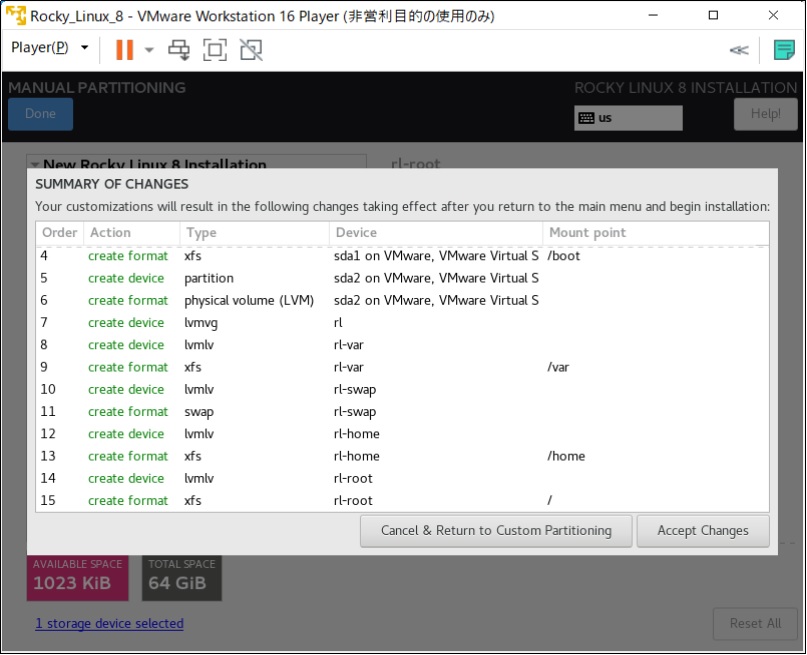Open the Player menu dropdown arrow
The height and width of the screenshot is (655, 807).
point(85,47)
